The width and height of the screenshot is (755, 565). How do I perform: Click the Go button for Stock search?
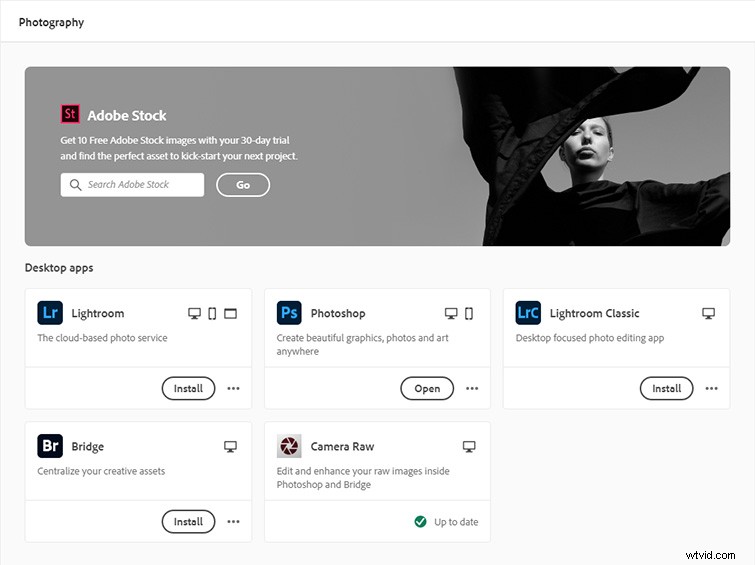[x=243, y=185]
